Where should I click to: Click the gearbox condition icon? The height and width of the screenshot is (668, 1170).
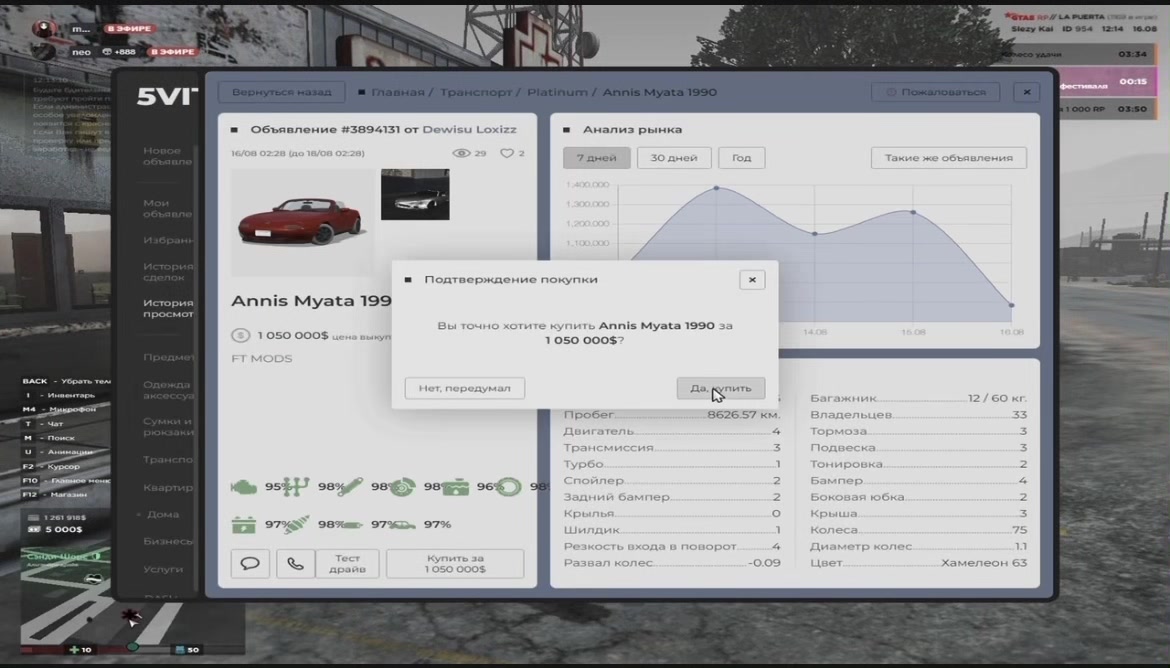click(296, 487)
